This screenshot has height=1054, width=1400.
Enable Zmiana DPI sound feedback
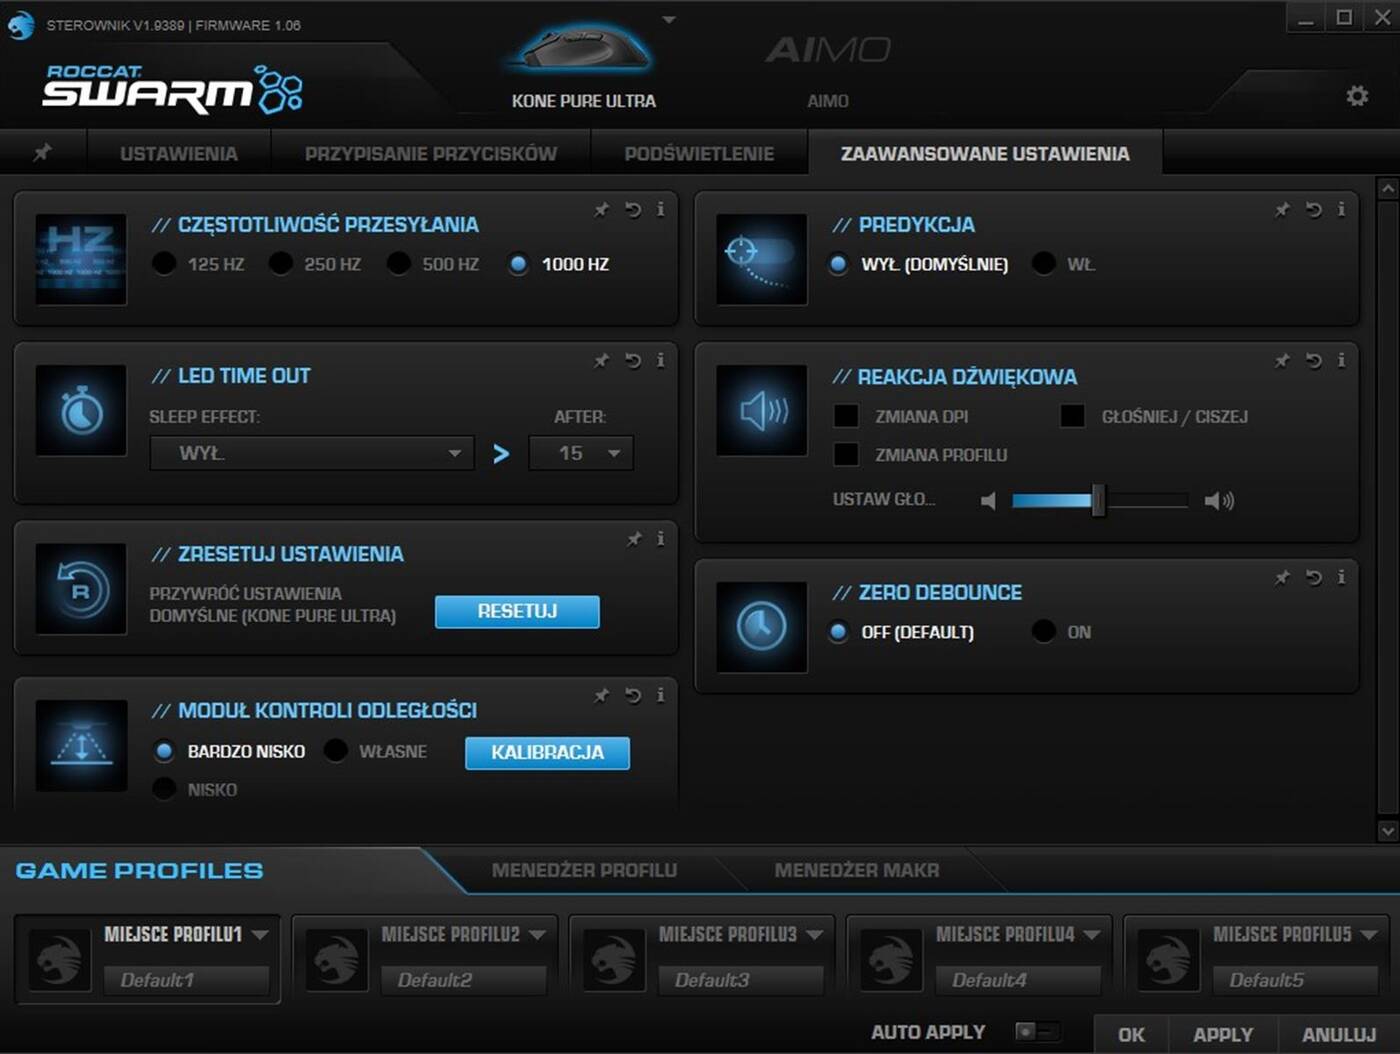(846, 415)
